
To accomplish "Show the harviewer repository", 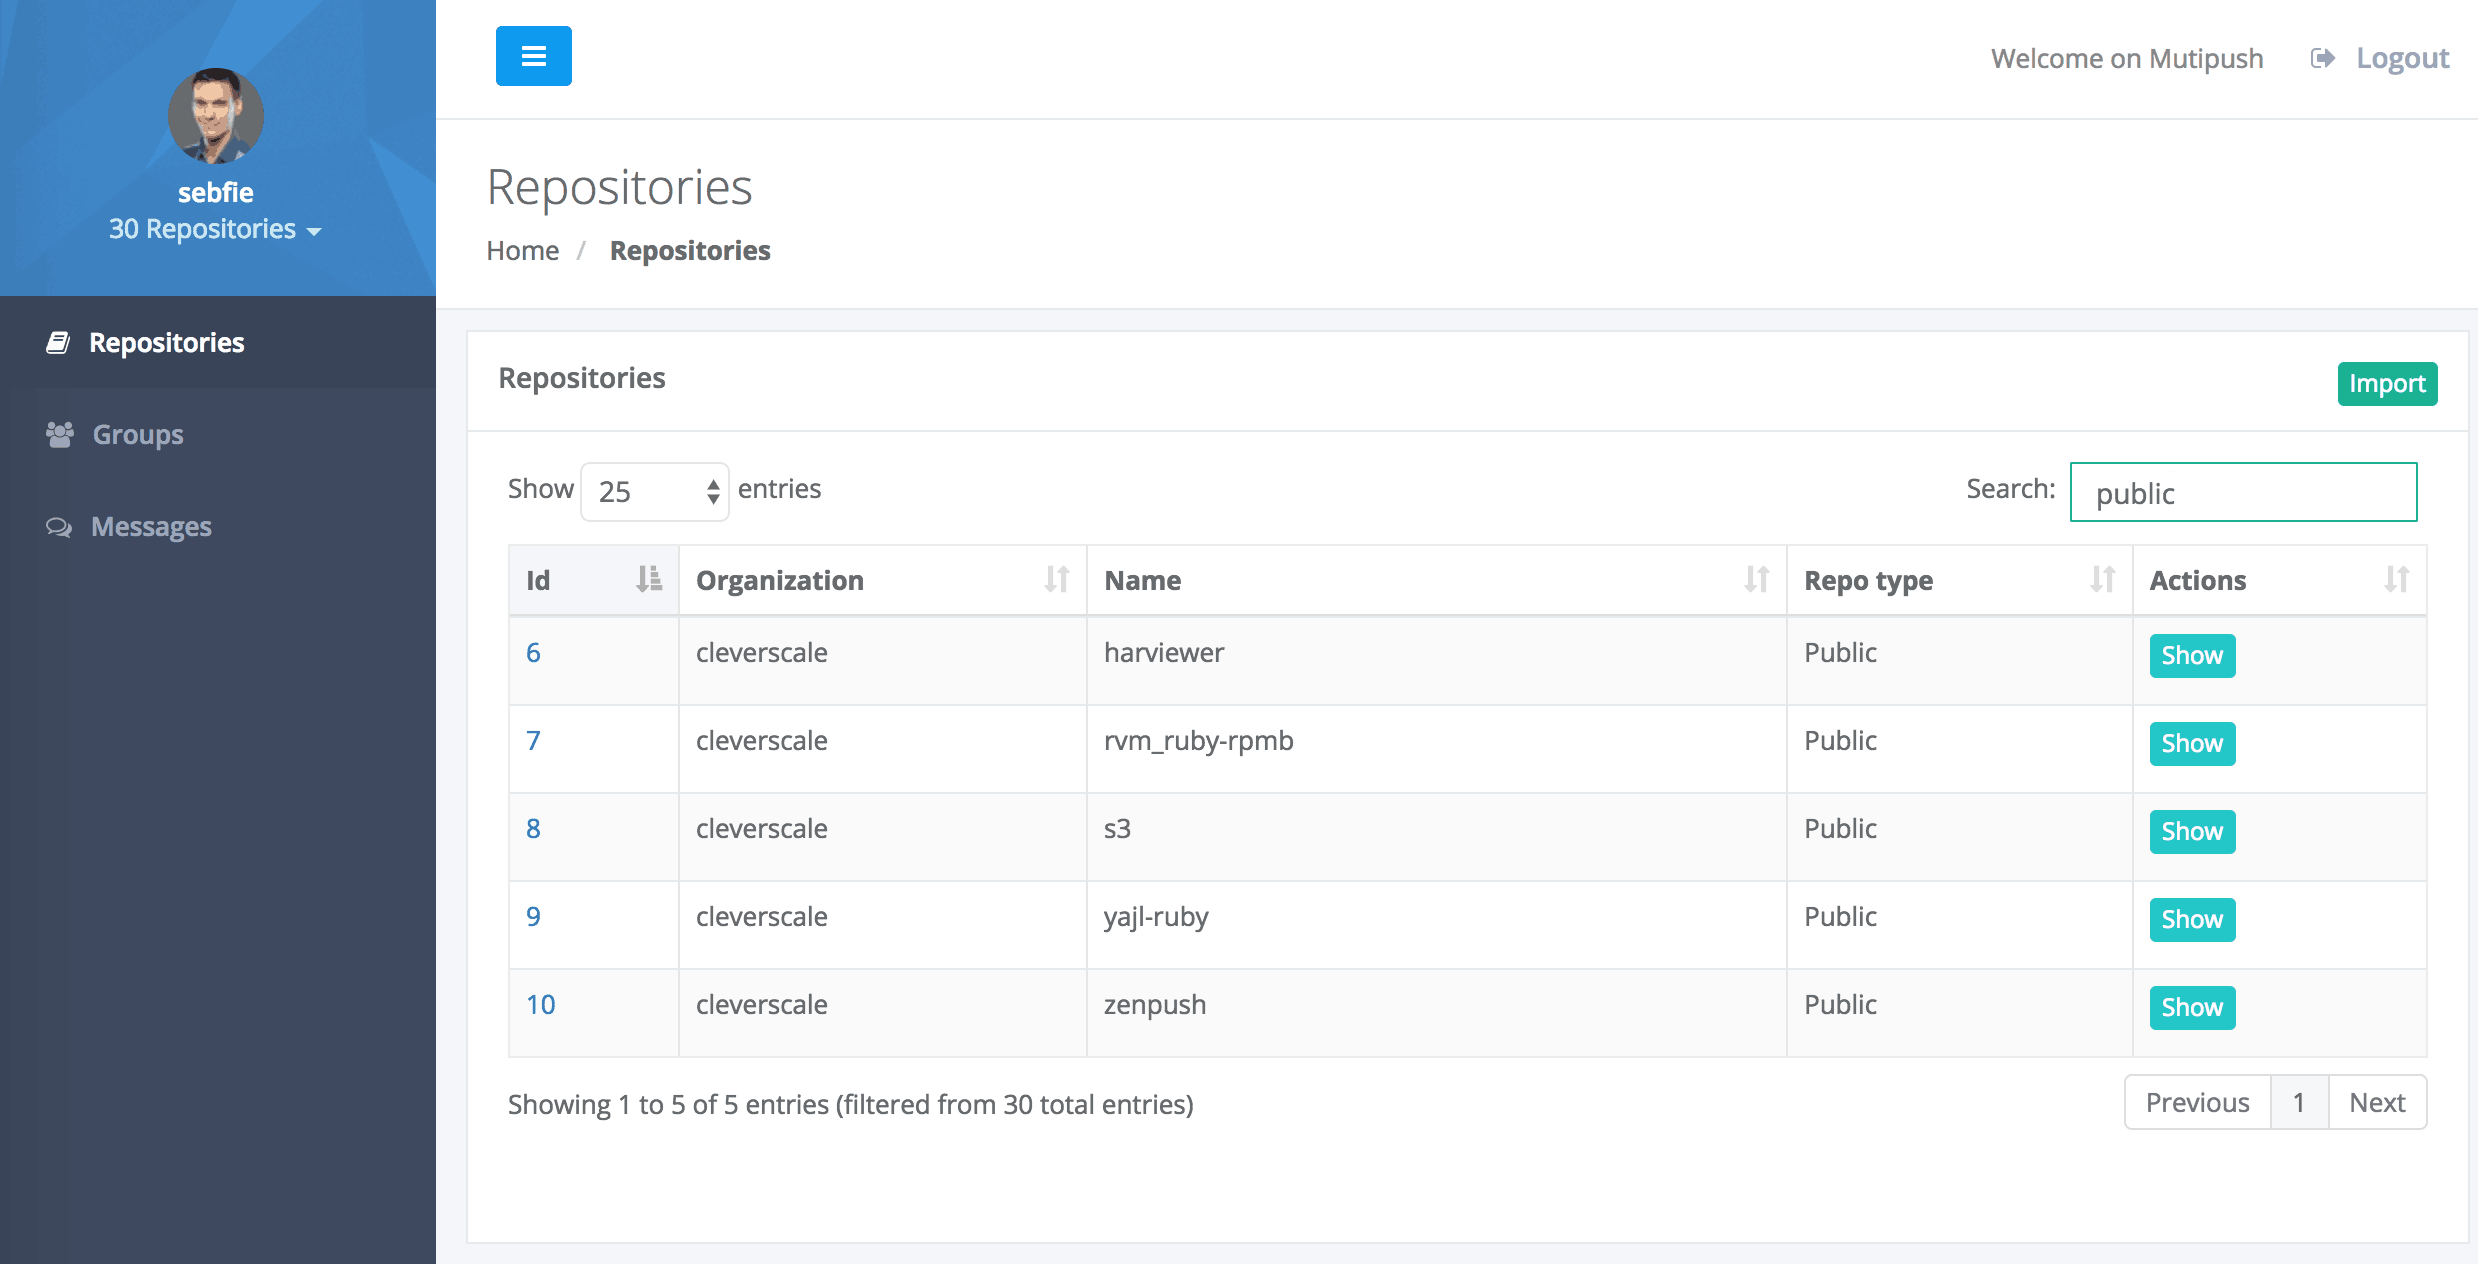I will [2192, 656].
